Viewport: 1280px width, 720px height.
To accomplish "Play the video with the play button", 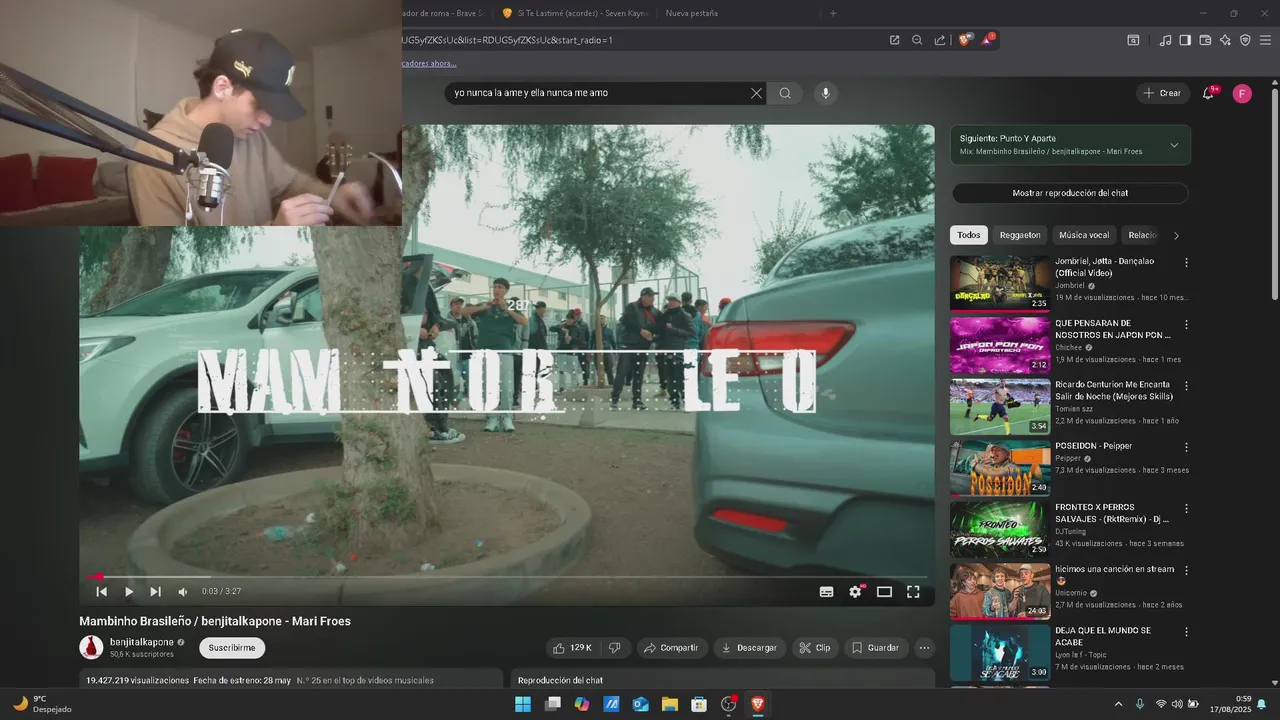I will coord(128,592).
